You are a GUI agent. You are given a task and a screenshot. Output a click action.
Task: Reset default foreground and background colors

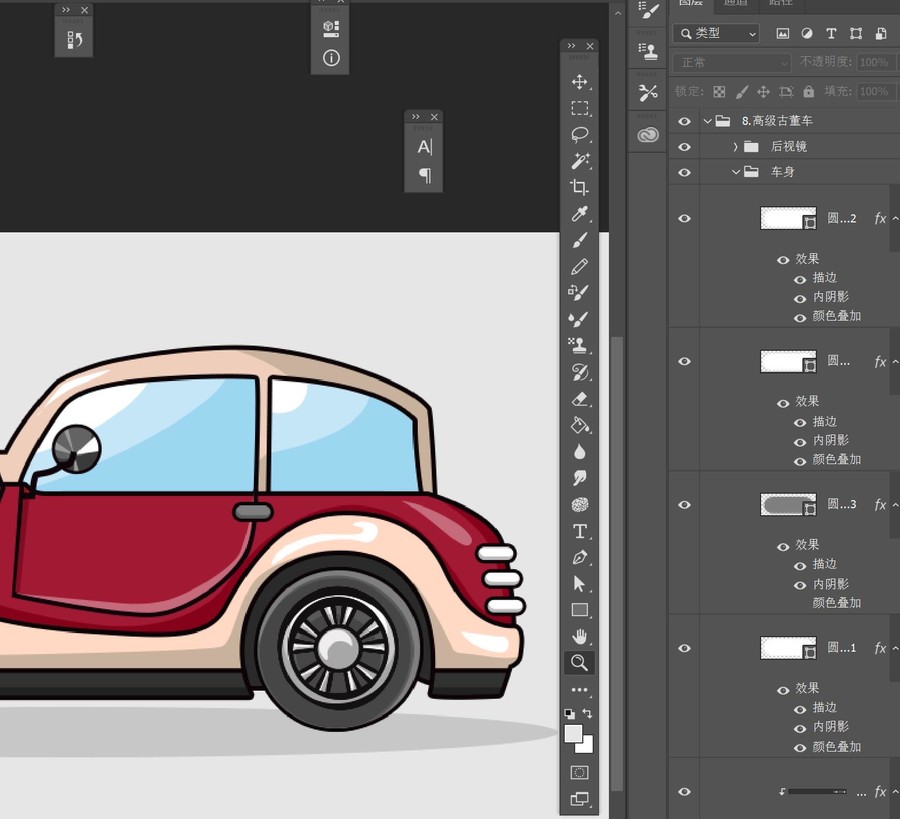pos(569,714)
